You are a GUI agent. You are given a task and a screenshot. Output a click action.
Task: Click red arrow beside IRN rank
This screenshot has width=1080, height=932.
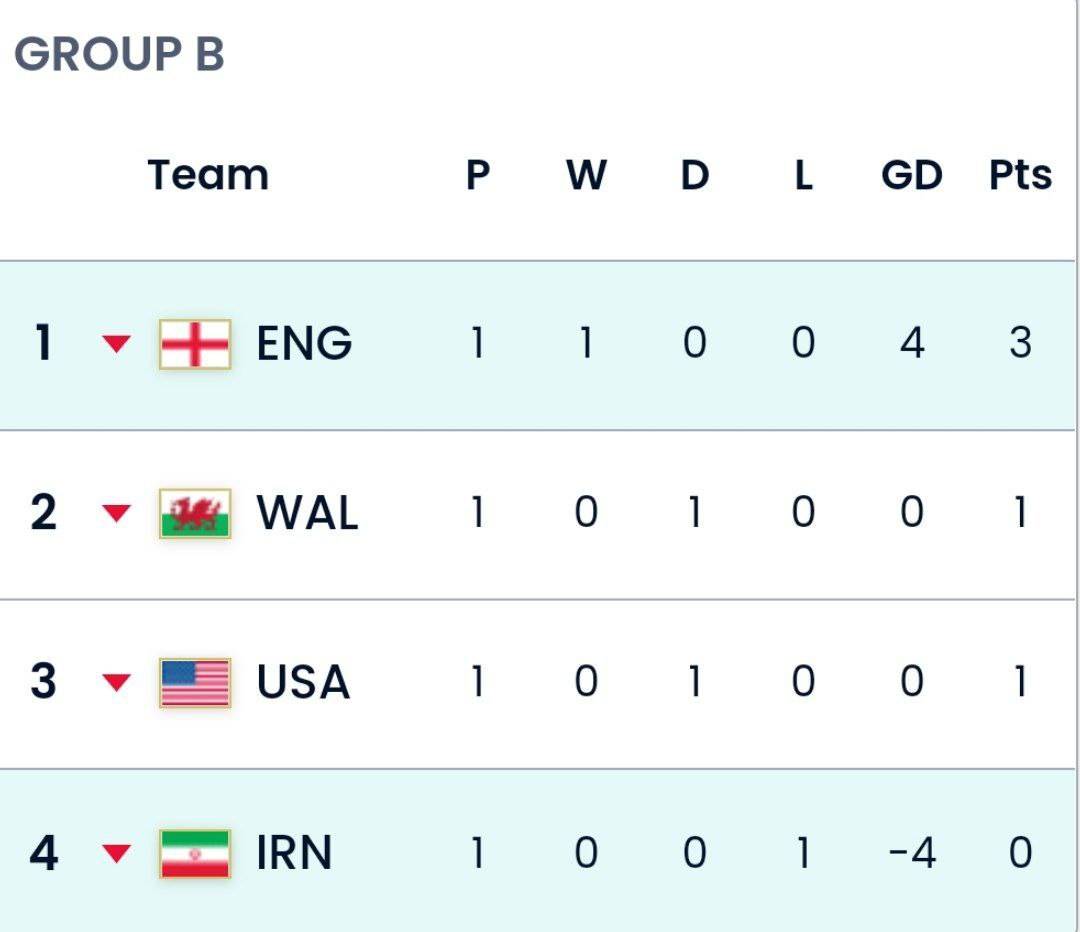(116, 853)
